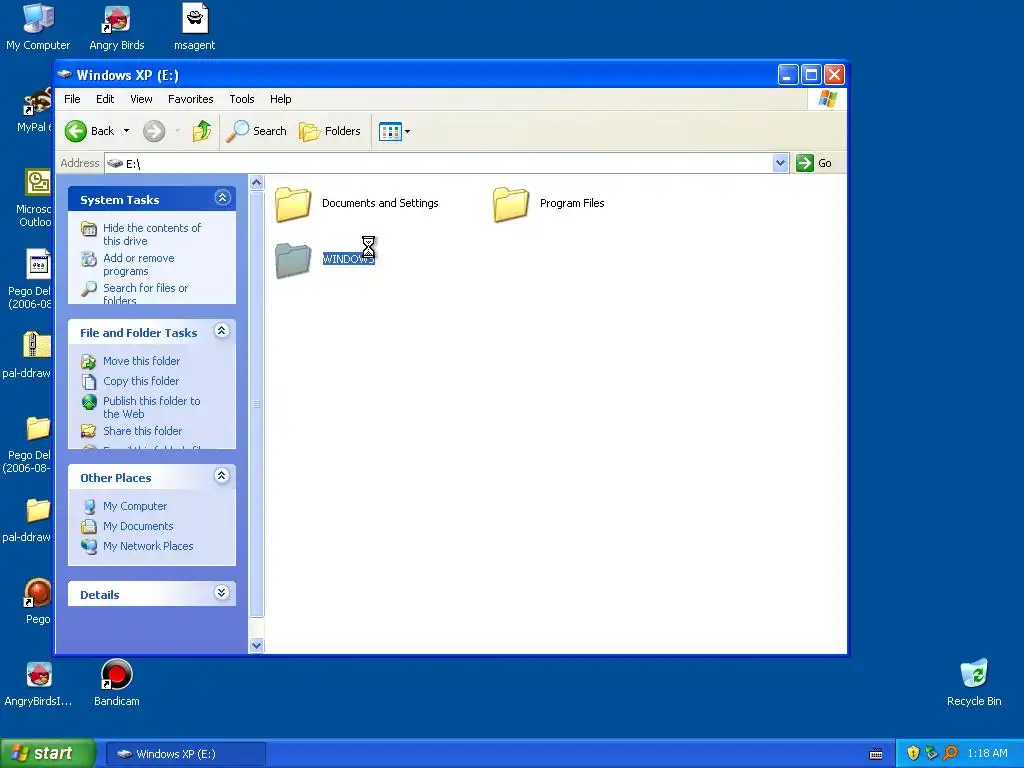1024x768 pixels.
Task: Select msagent desktop icon
Action: [x=195, y=27]
